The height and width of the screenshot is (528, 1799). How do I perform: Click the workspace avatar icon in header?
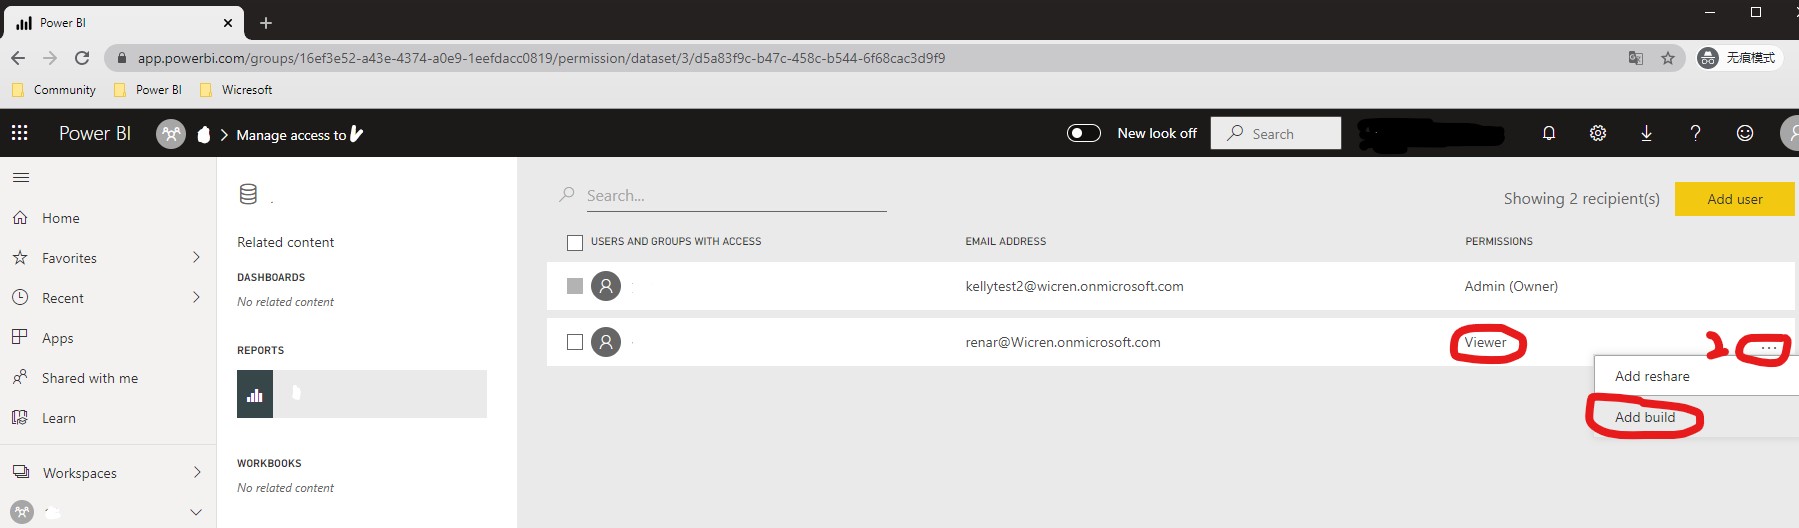coord(171,134)
